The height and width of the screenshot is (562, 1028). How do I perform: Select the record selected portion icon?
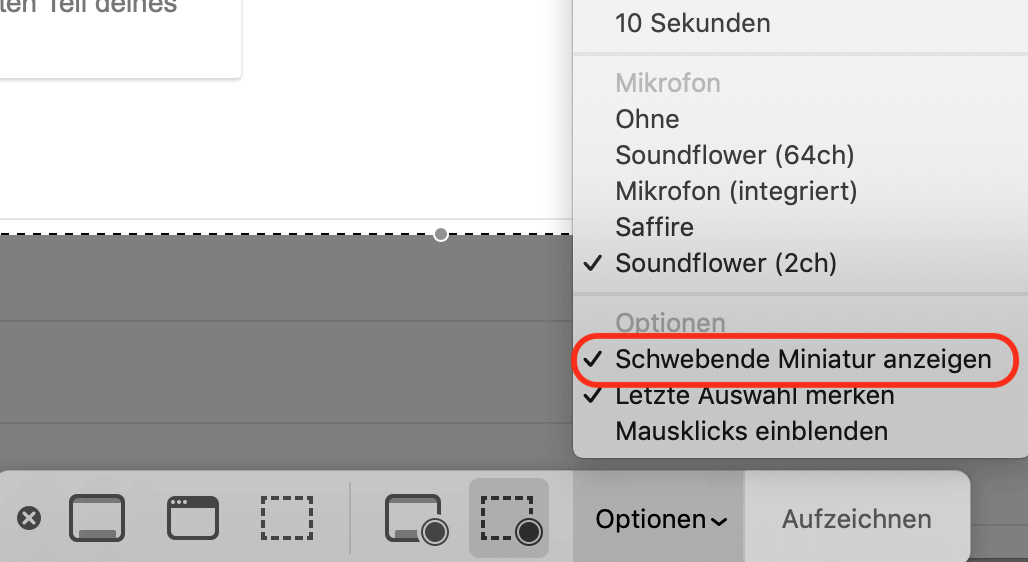pyautogui.click(x=509, y=519)
